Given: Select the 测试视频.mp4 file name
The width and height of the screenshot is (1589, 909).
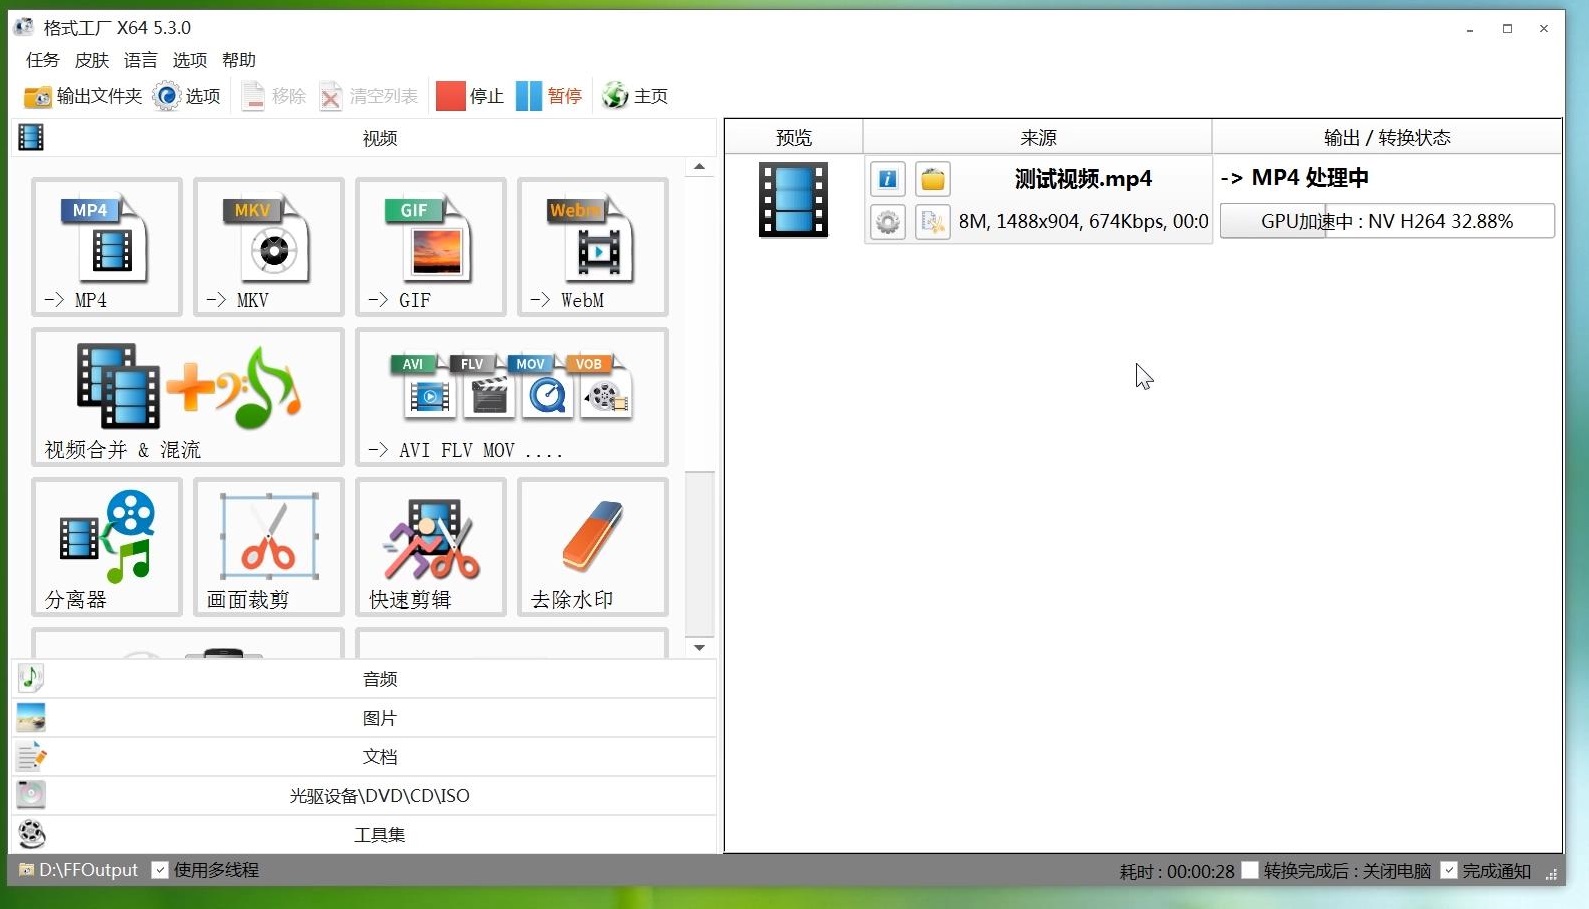Looking at the screenshot, I should 1083,179.
